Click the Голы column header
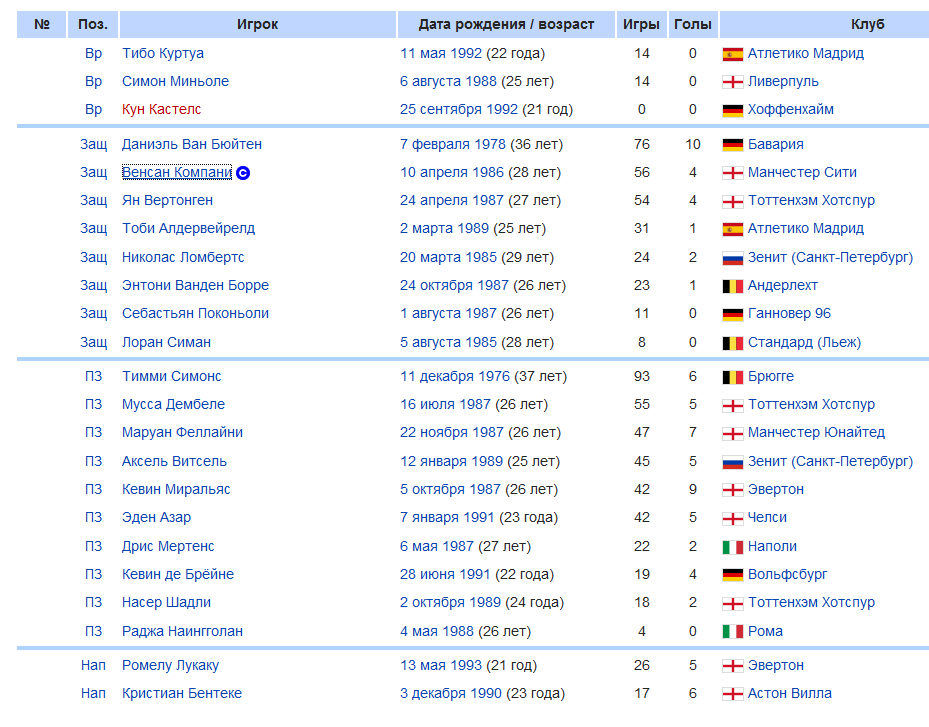The width and height of the screenshot is (929, 727). pyautogui.click(x=693, y=24)
